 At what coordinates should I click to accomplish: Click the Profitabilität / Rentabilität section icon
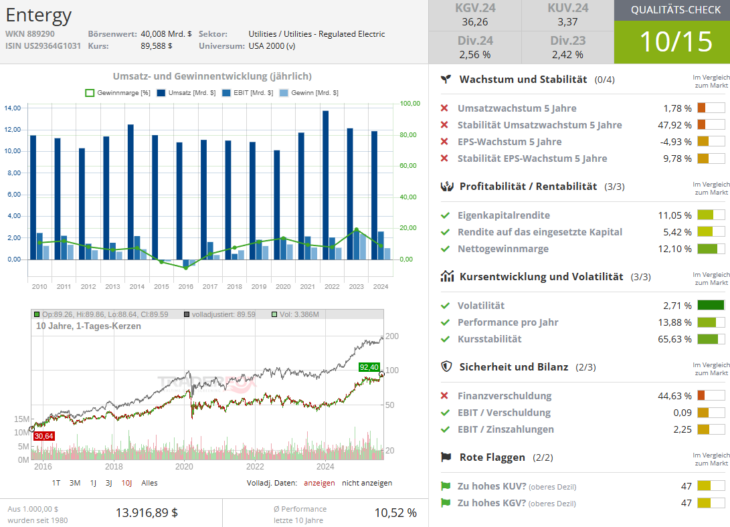coord(446,187)
